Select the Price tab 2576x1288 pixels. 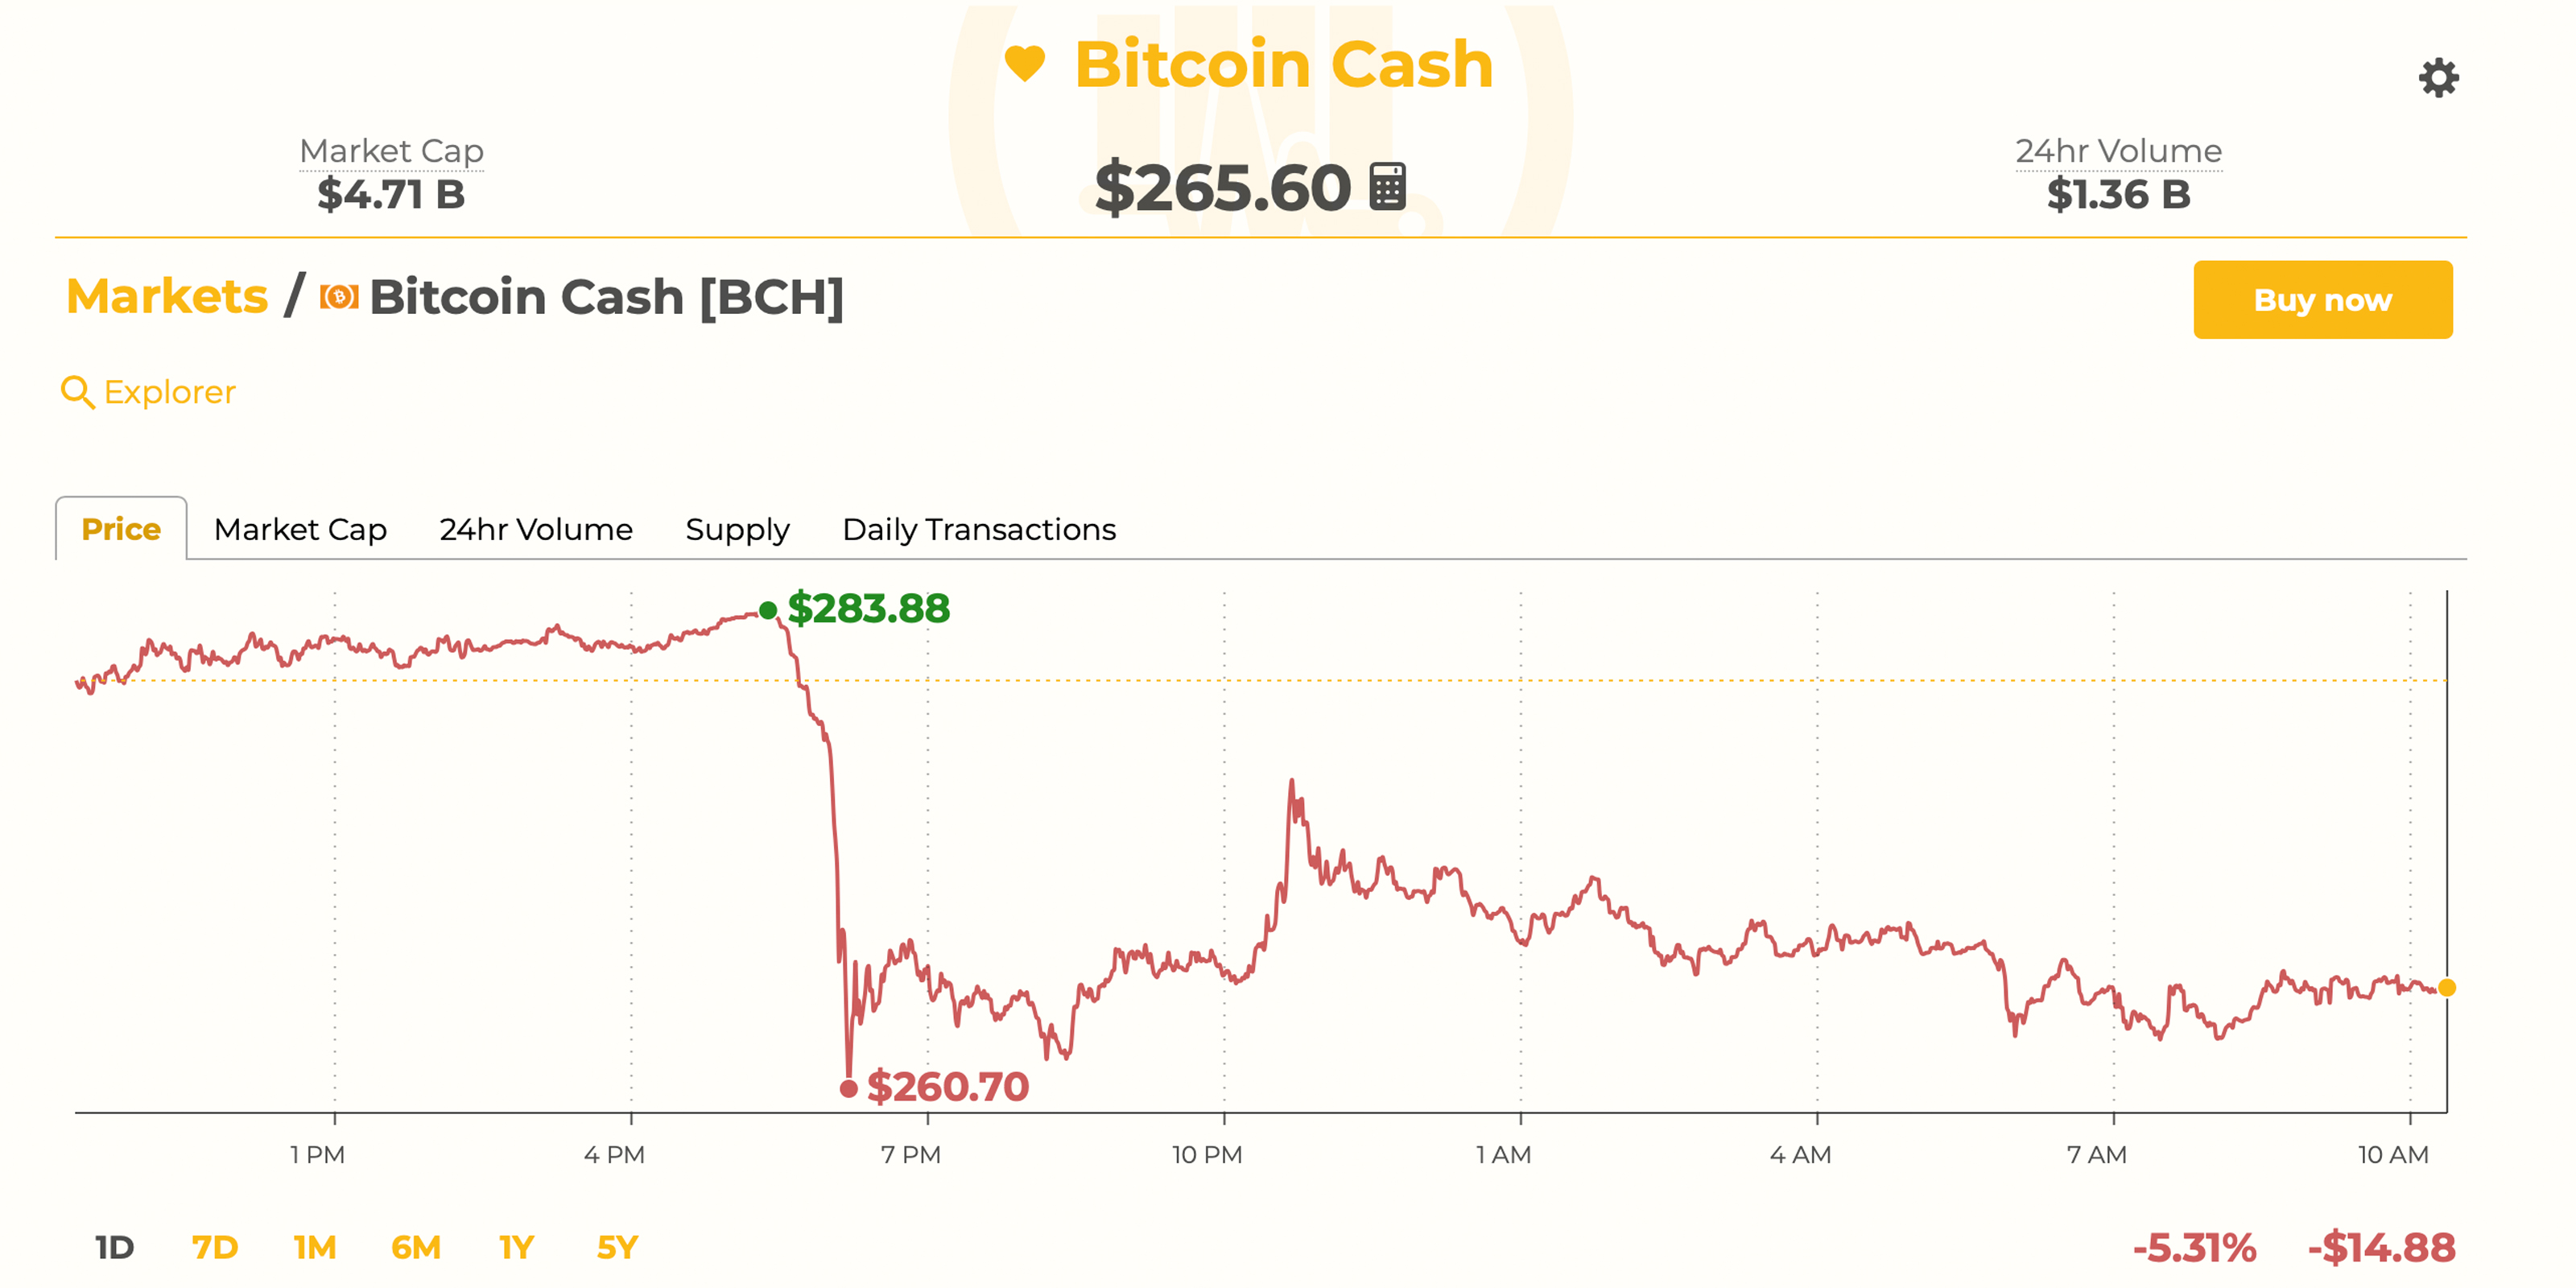pos(121,529)
